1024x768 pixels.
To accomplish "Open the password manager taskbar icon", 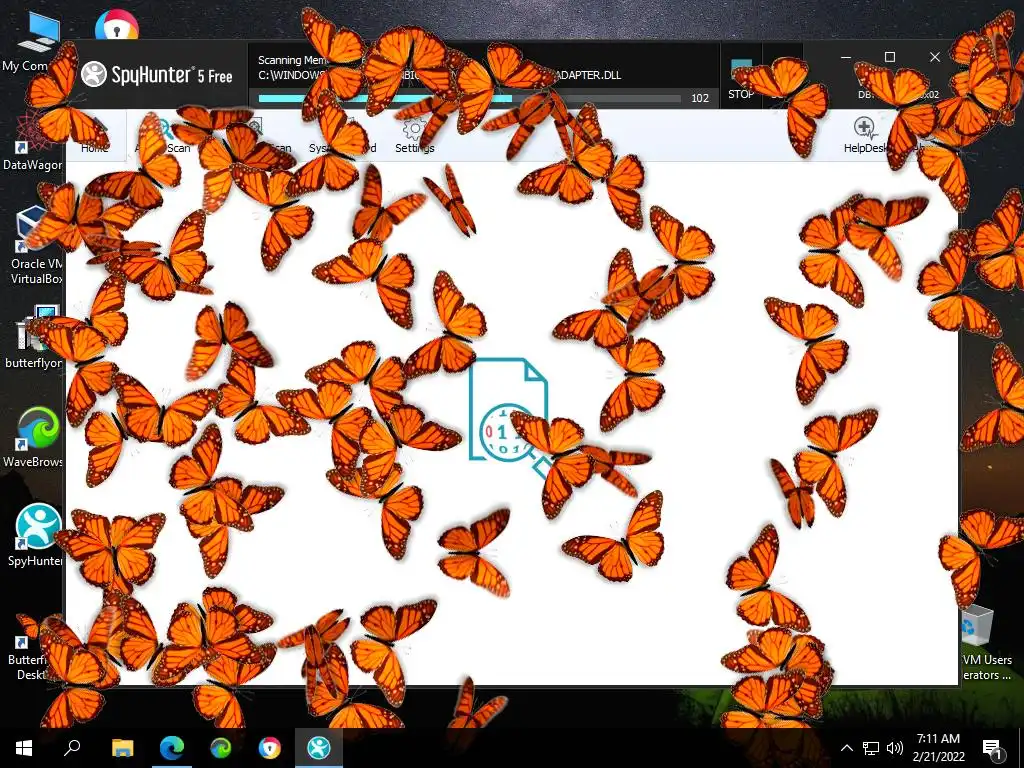I will [269, 748].
